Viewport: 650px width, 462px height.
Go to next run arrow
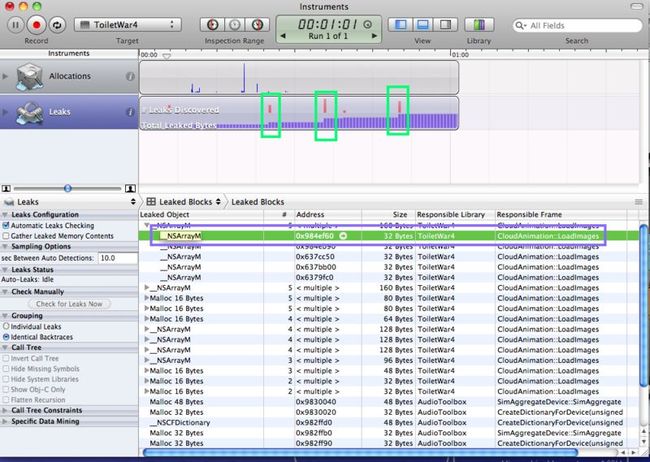pyautogui.click(x=374, y=36)
